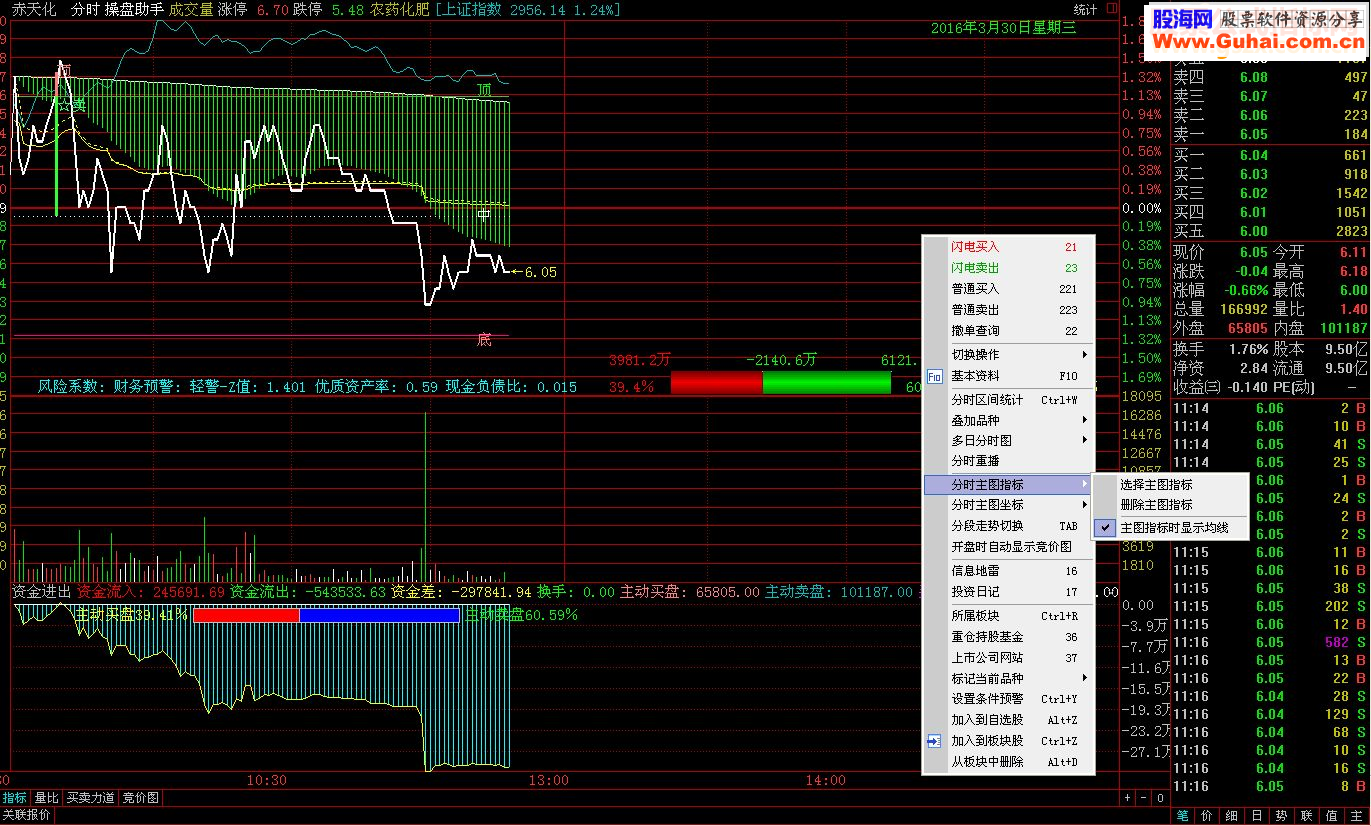Expand the 标记当前品种 submenu
Screen dimensions: 1371x826
point(1008,679)
